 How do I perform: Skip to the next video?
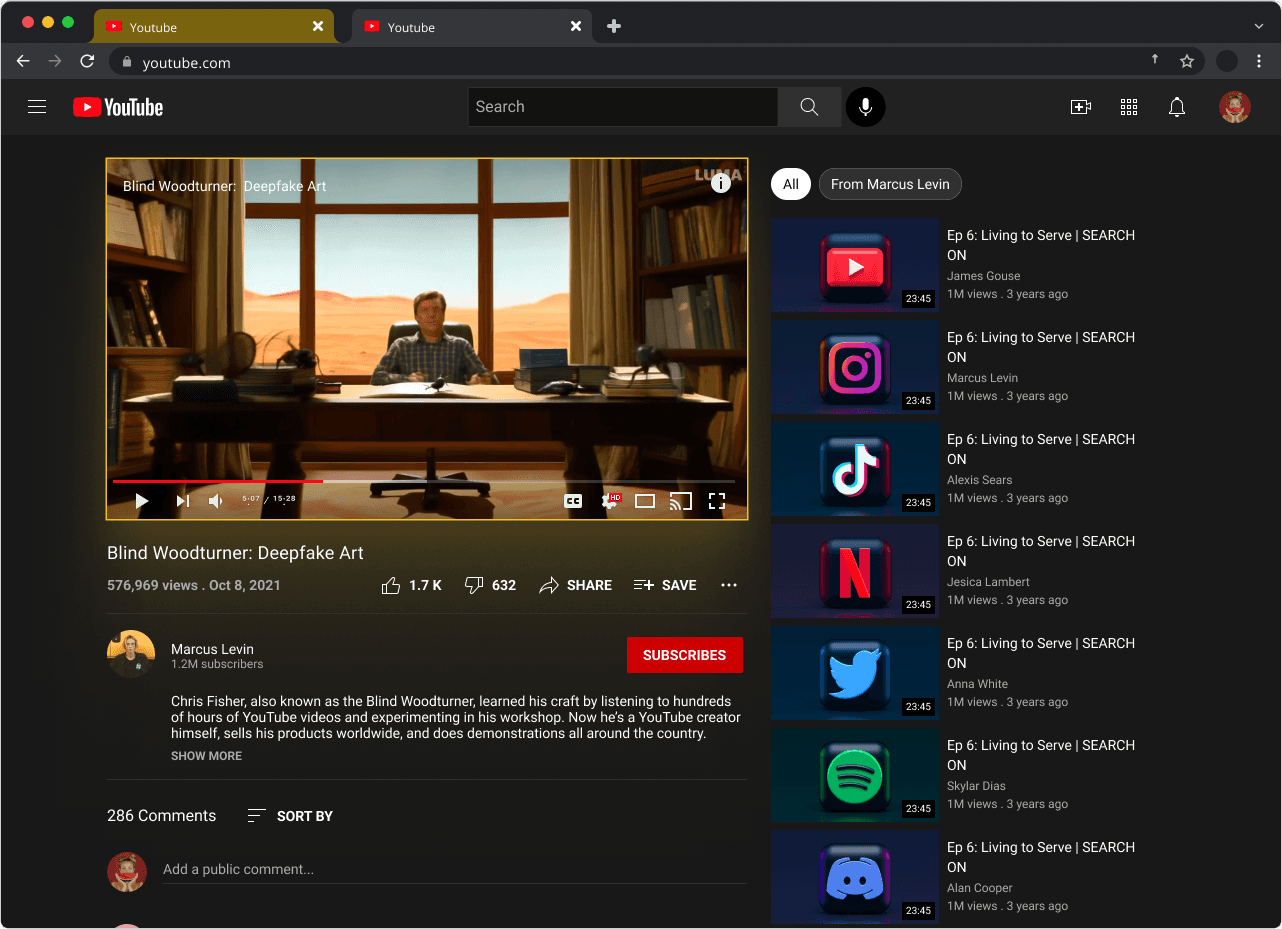pyautogui.click(x=182, y=501)
